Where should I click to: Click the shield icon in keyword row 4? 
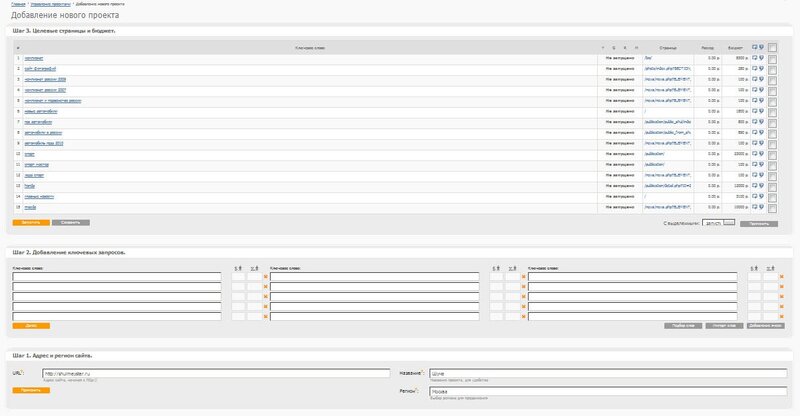(761, 90)
